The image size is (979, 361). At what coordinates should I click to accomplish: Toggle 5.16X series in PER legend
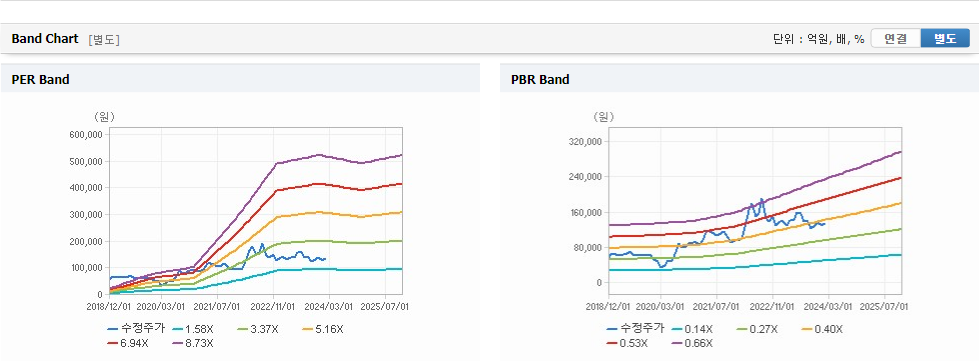(322, 329)
